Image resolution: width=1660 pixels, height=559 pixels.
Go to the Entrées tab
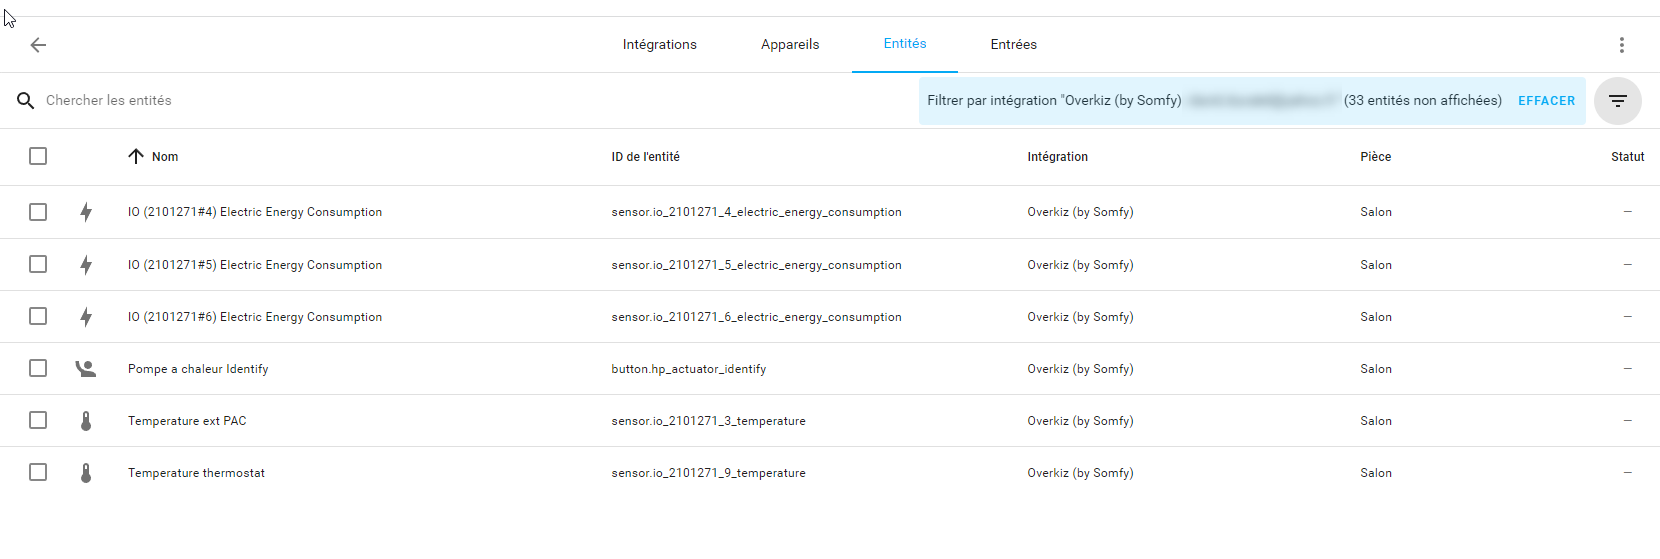click(x=1013, y=45)
